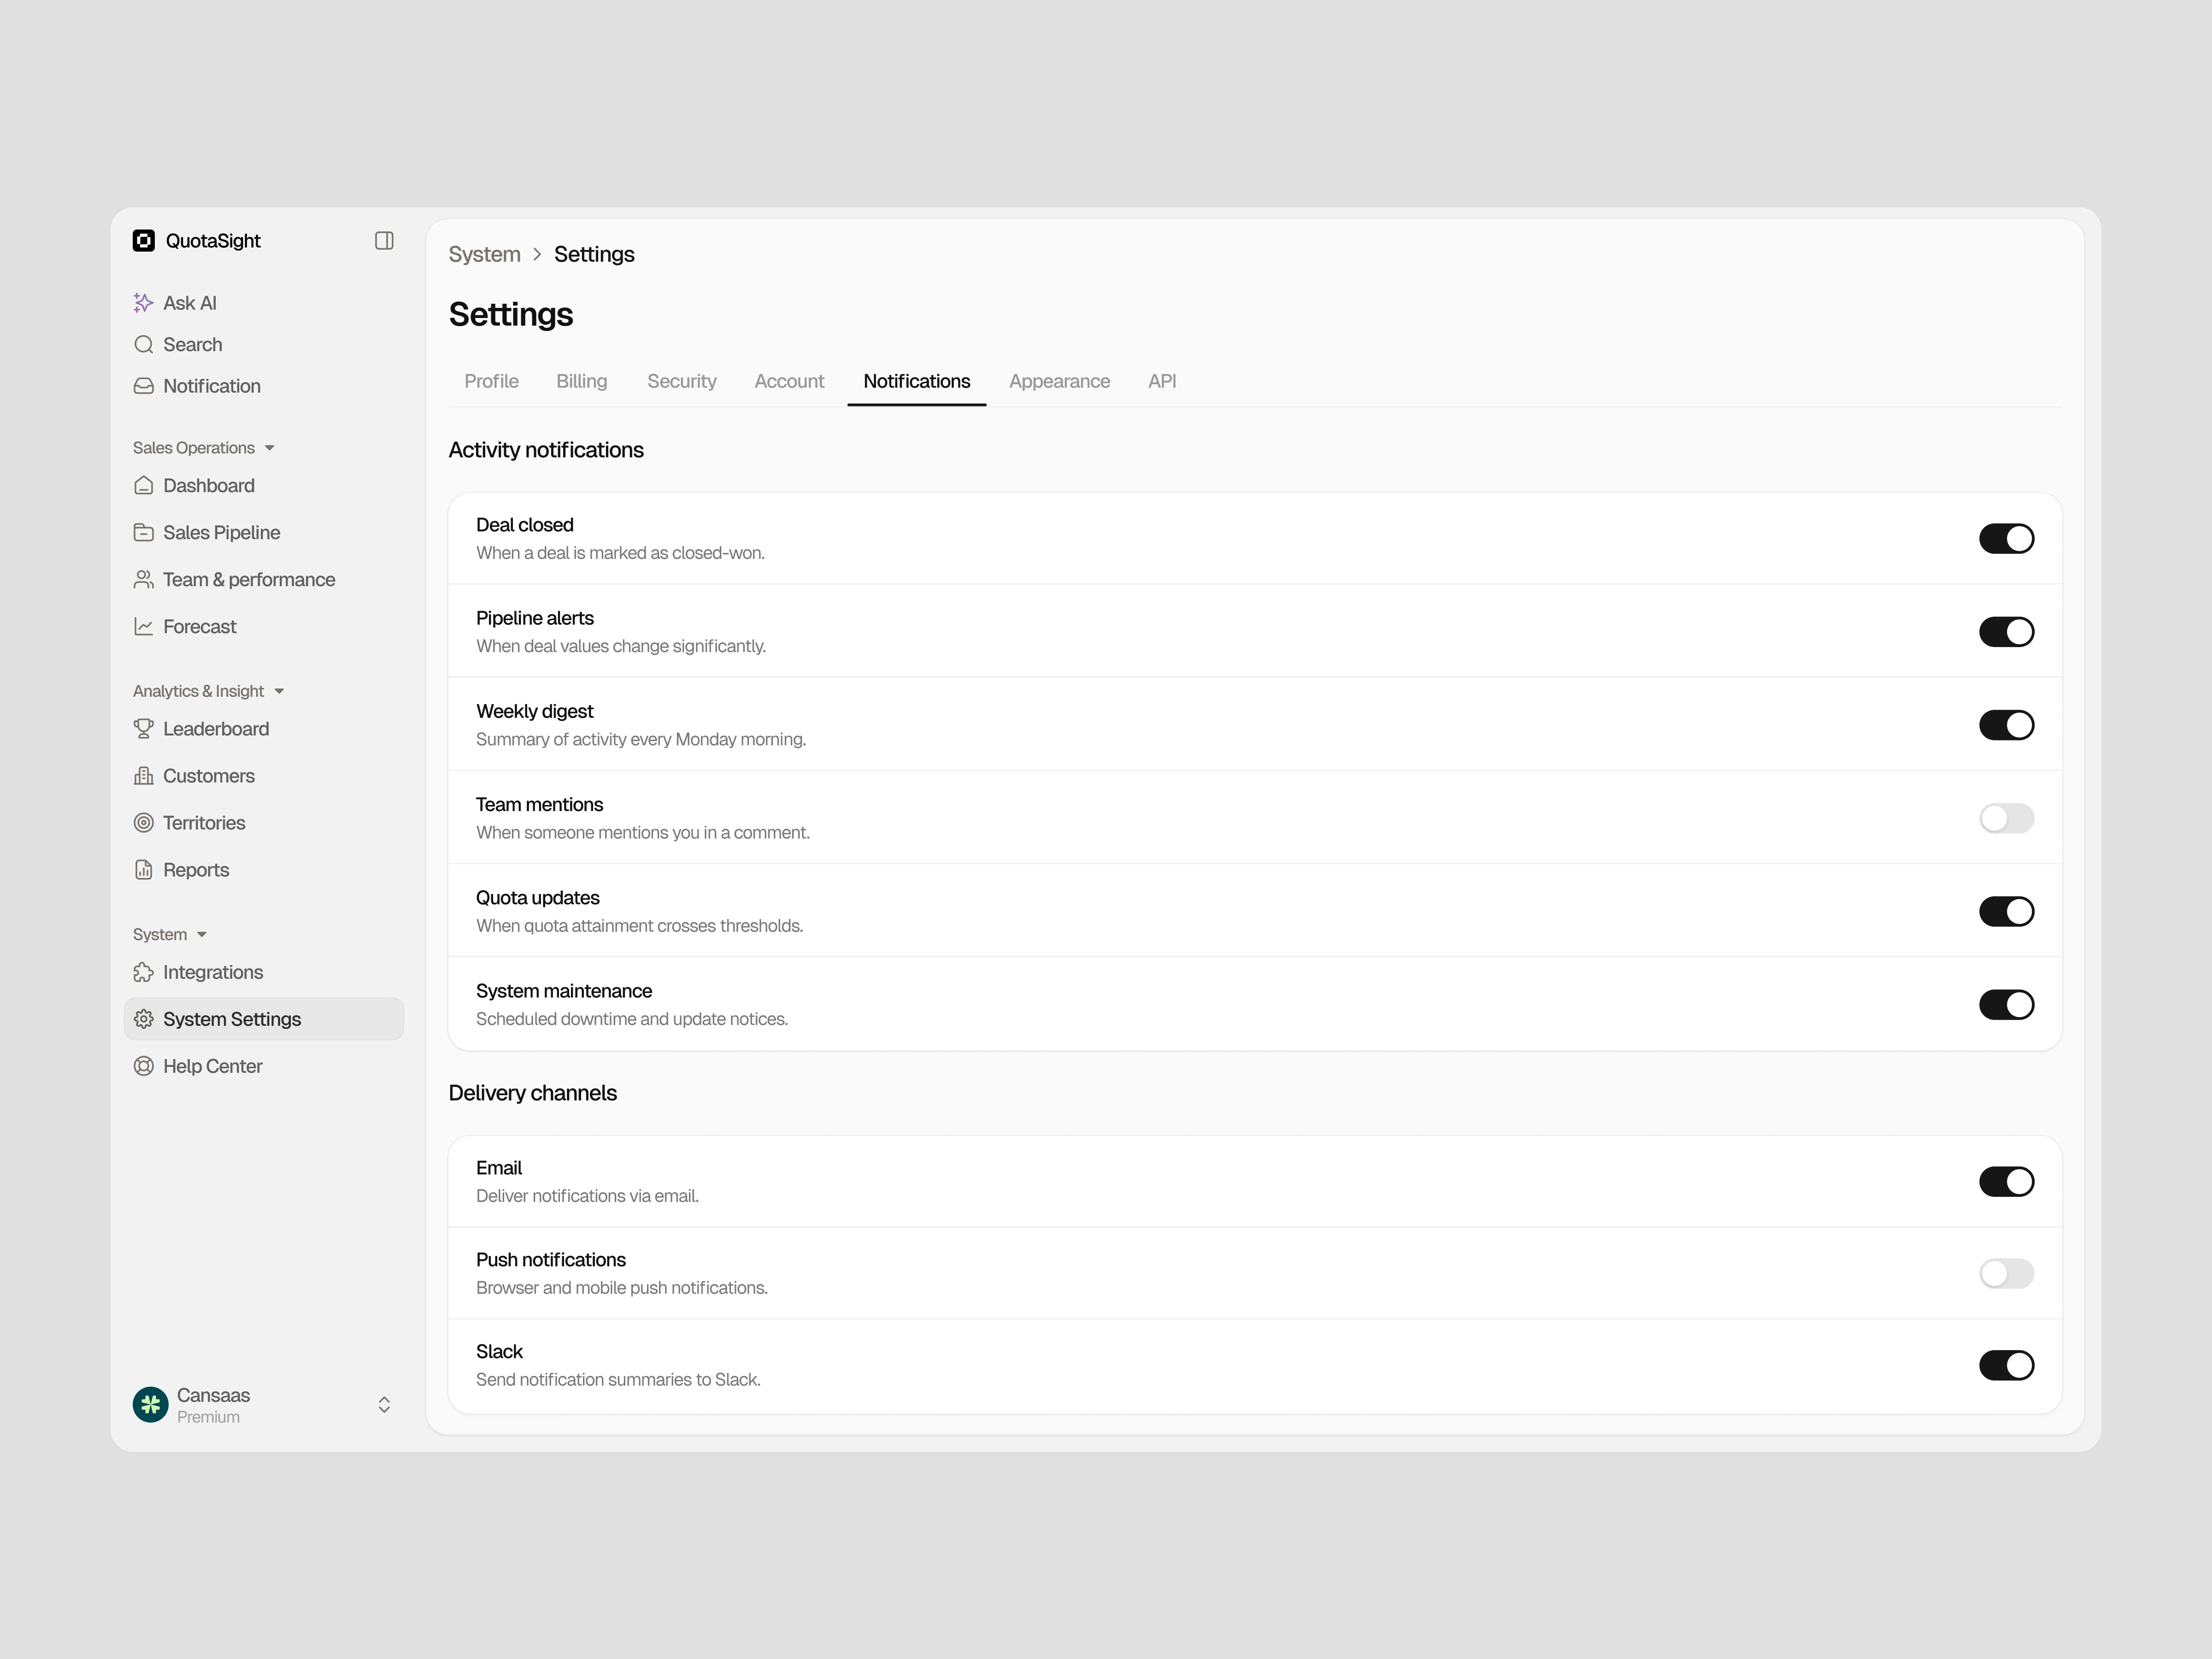
Task: Click the Territories target icon
Action: pos(144,823)
